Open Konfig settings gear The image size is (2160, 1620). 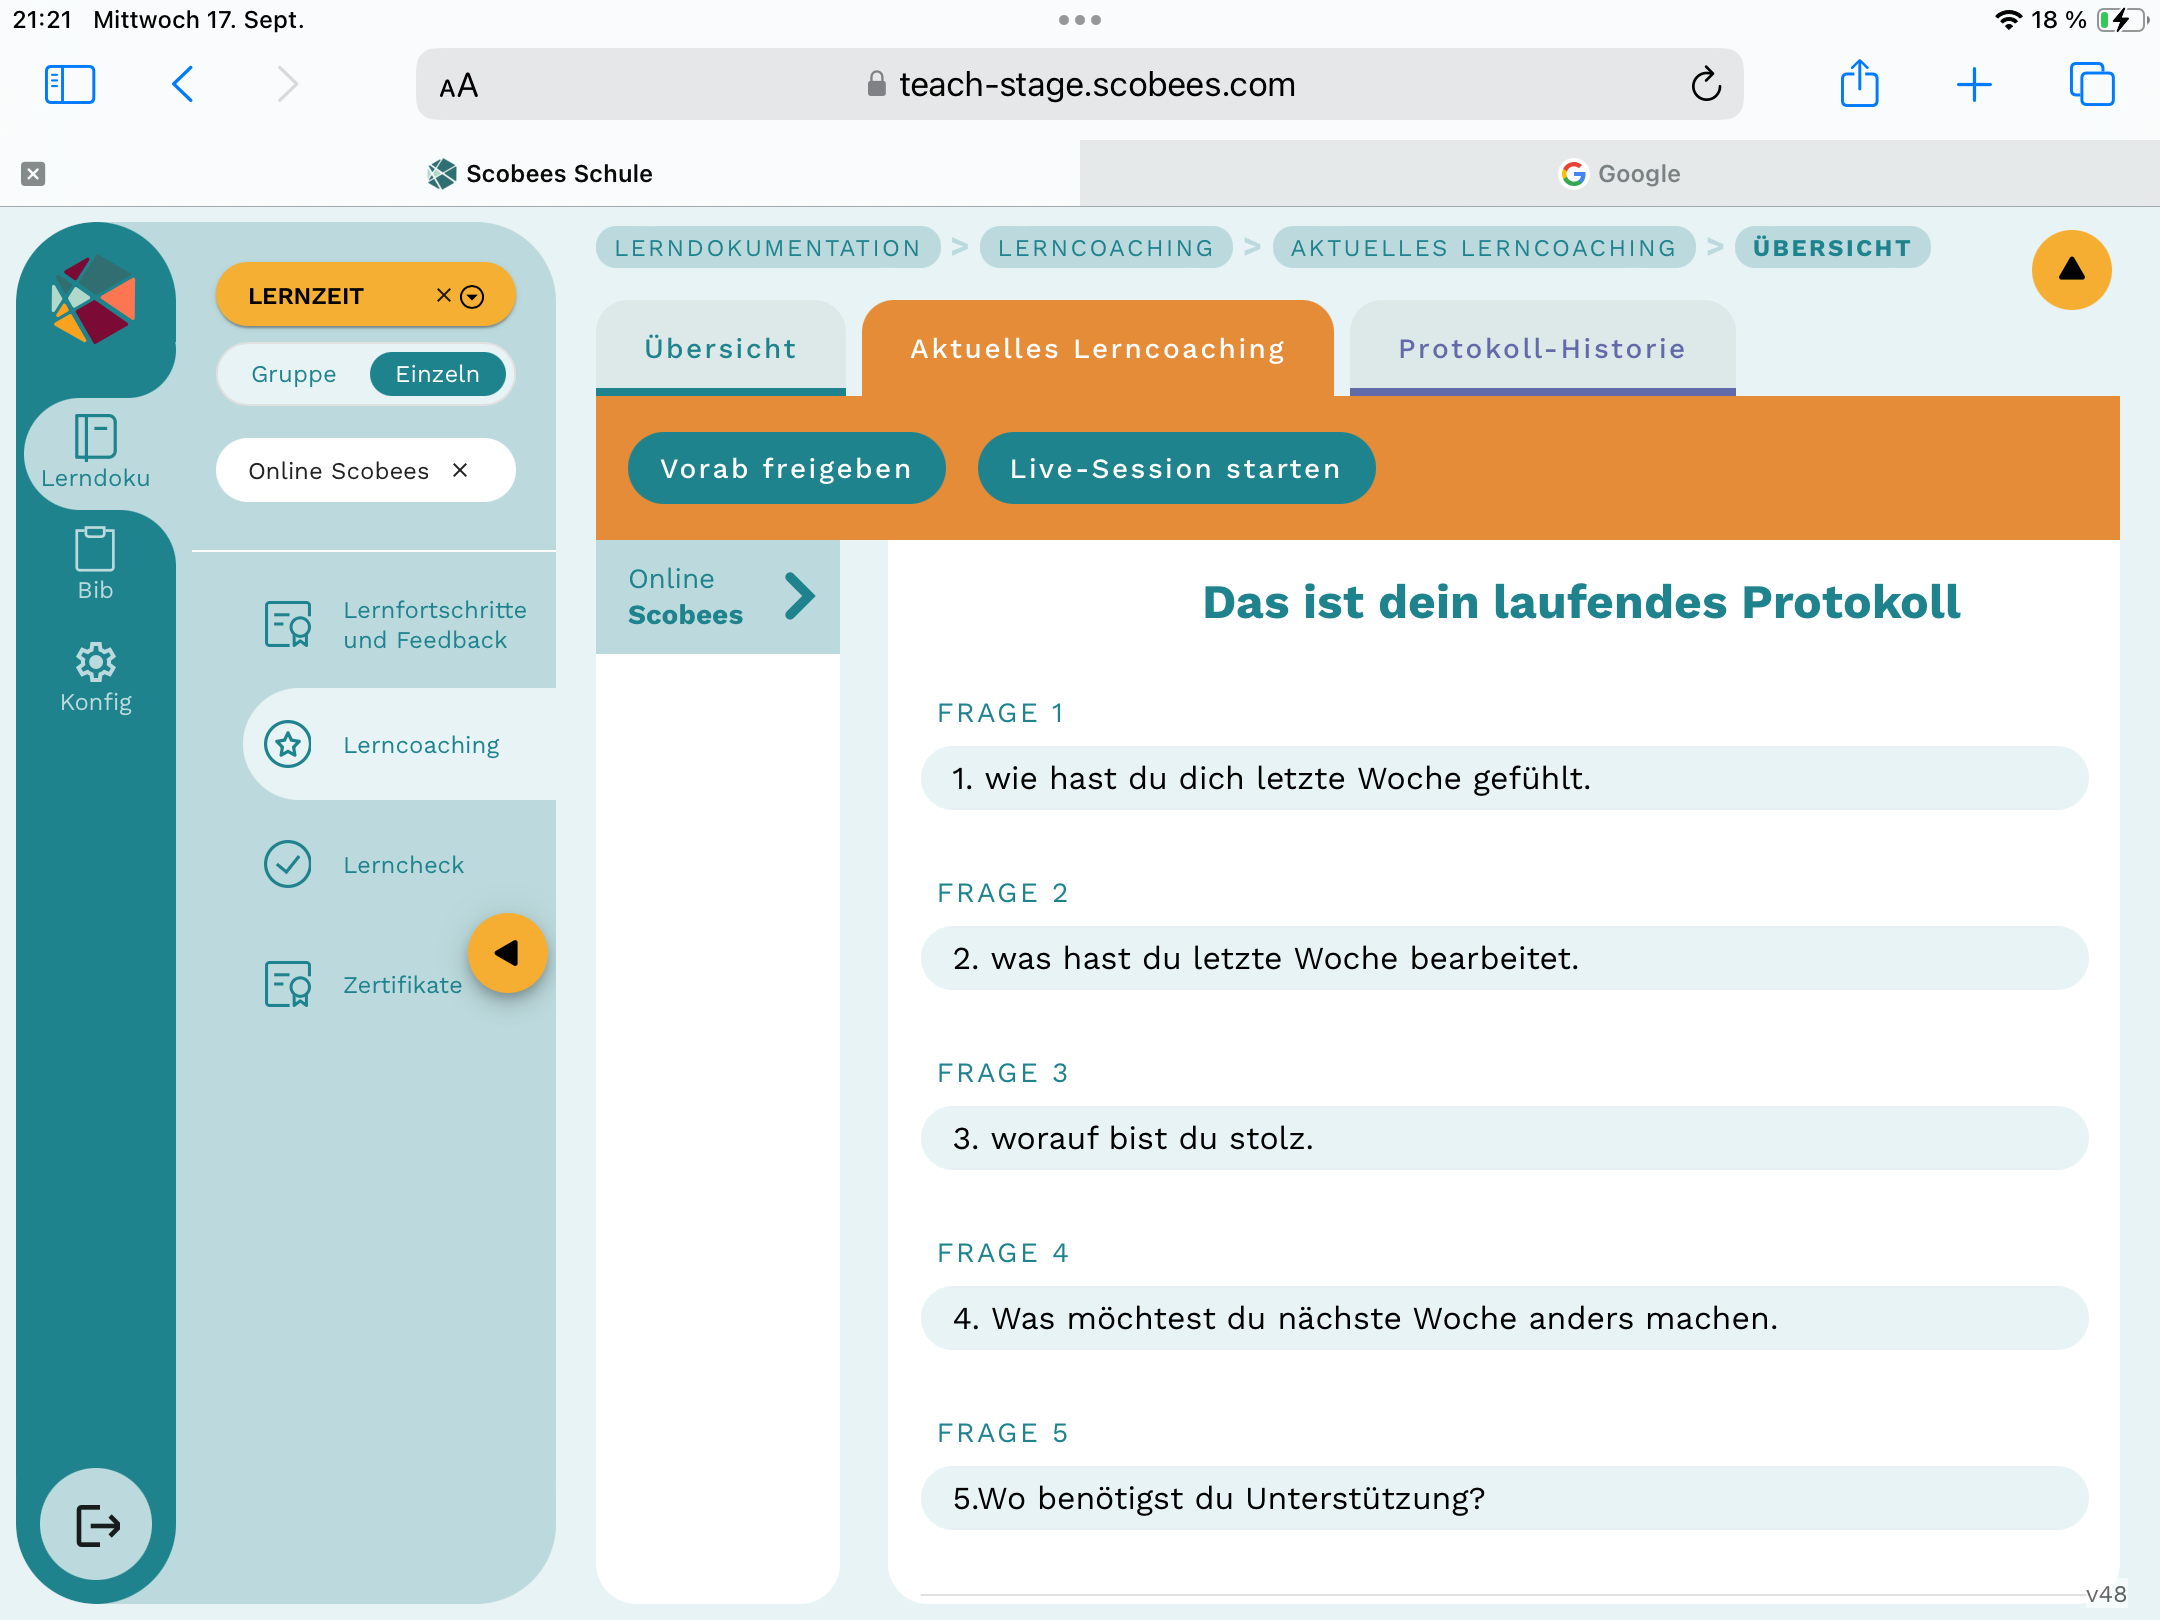tap(95, 677)
